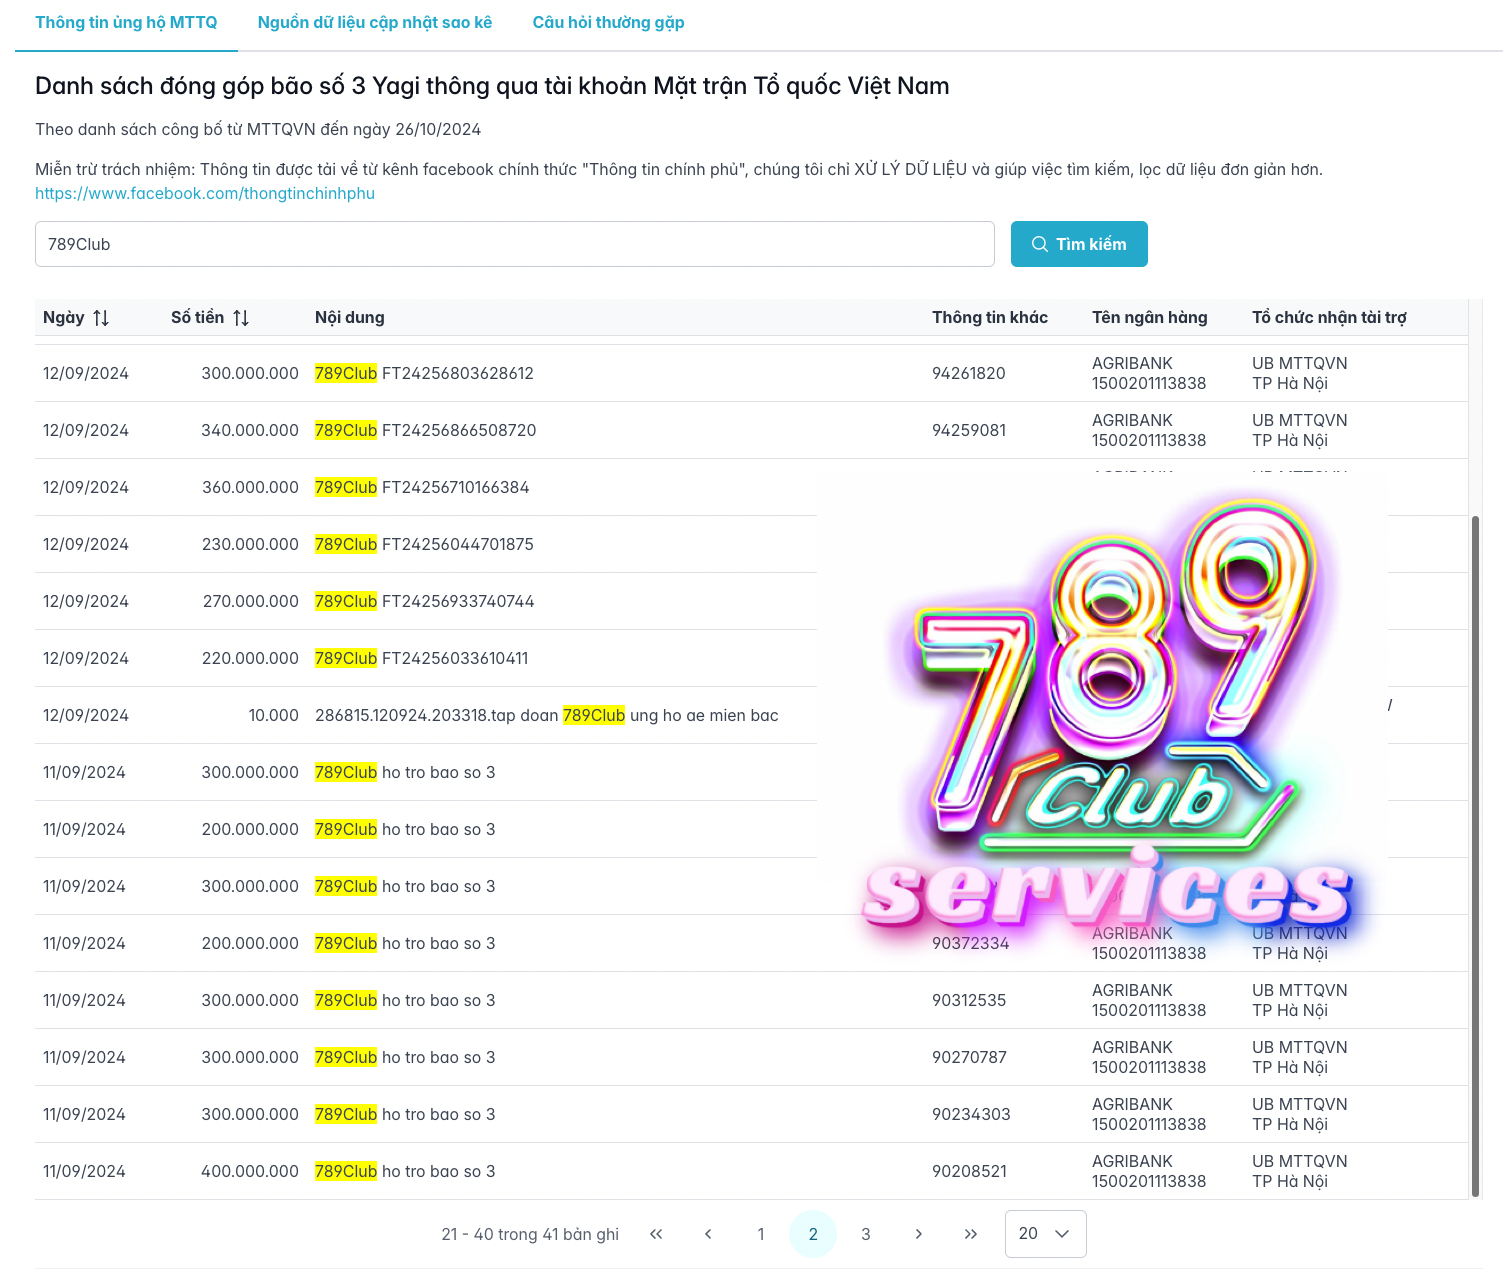Click the table vertical scrollbar
This screenshot has width=1505, height=1283.
(x=1475, y=855)
